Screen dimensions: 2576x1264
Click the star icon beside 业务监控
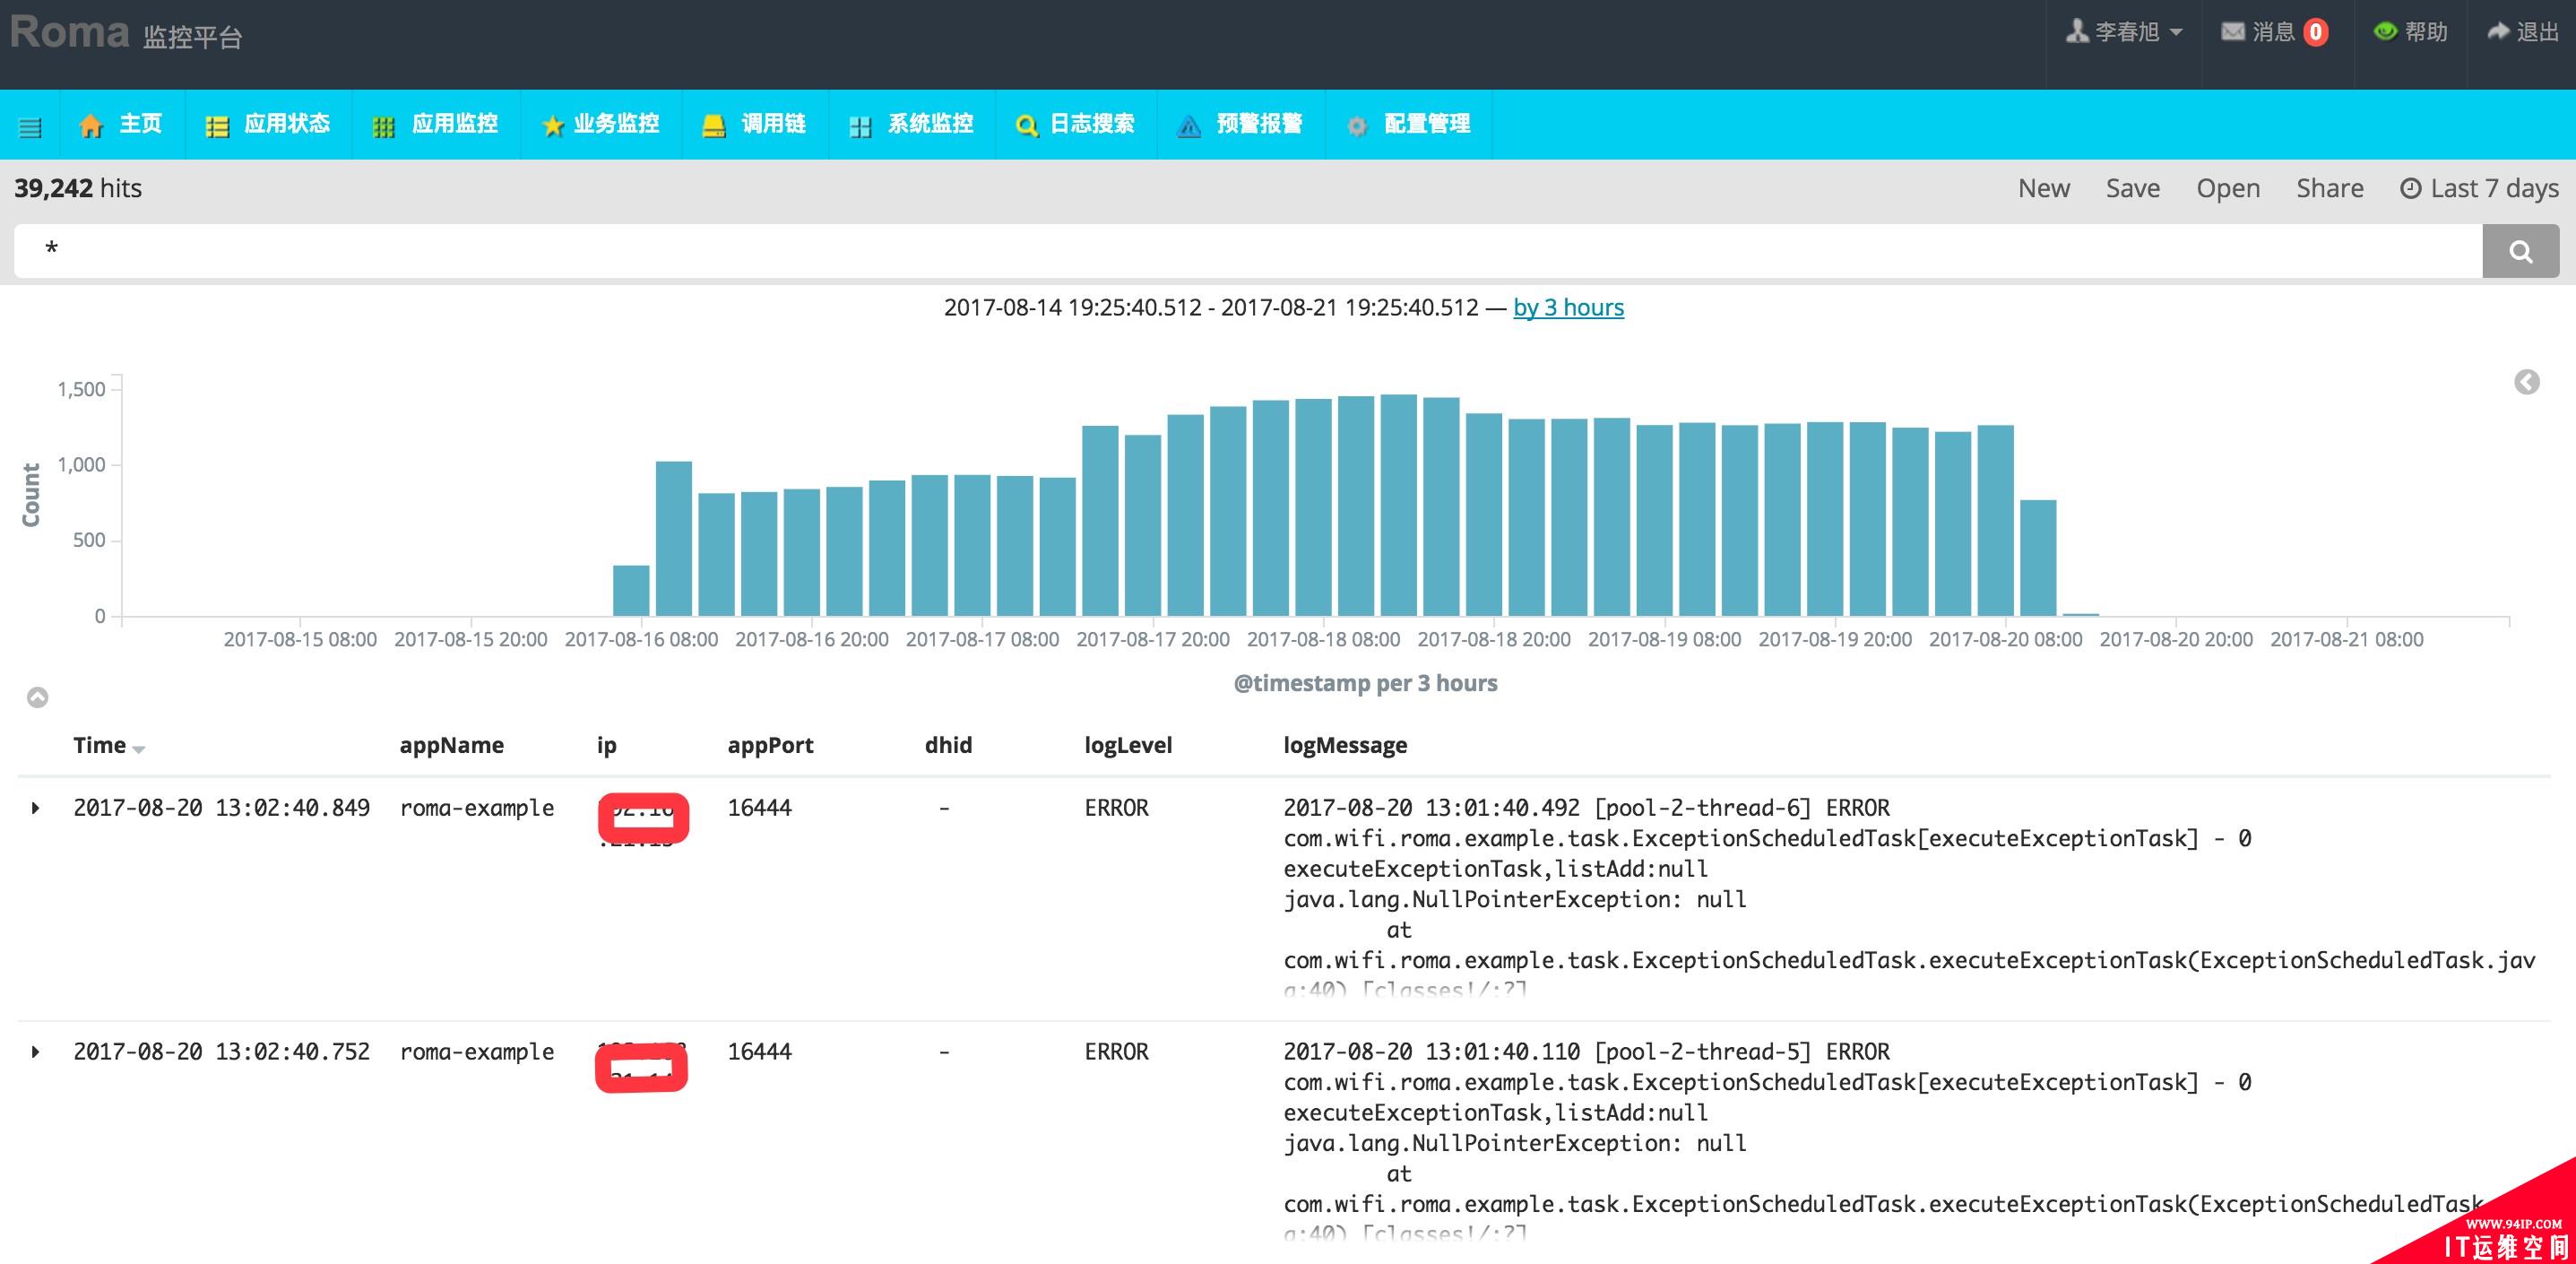[552, 125]
